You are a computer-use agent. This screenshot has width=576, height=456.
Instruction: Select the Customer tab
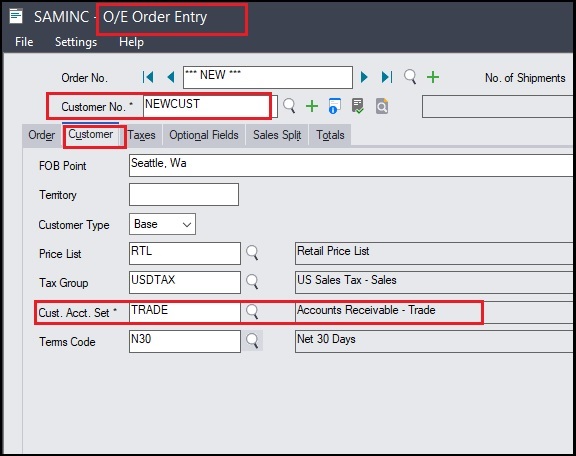pyautogui.click(x=91, y=134)
